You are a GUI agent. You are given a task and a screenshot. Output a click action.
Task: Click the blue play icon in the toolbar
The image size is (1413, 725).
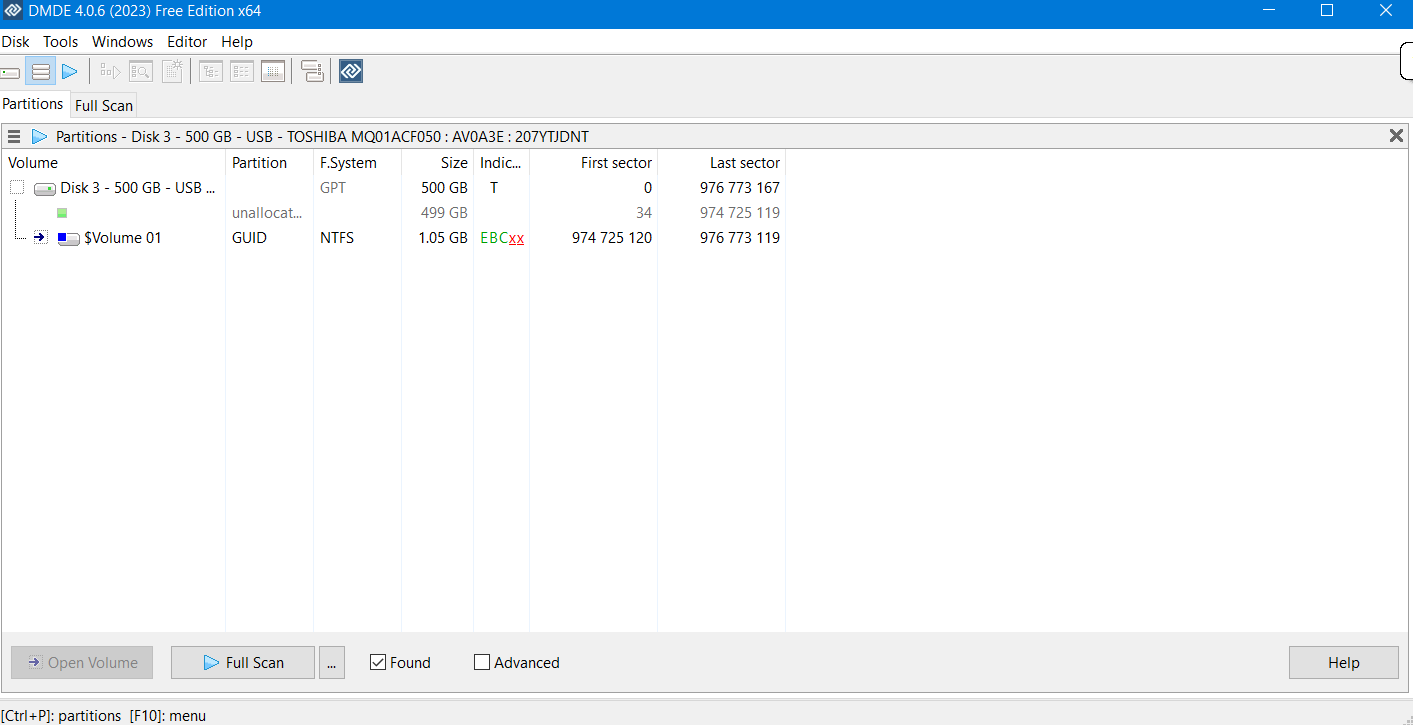pos(69,72)
